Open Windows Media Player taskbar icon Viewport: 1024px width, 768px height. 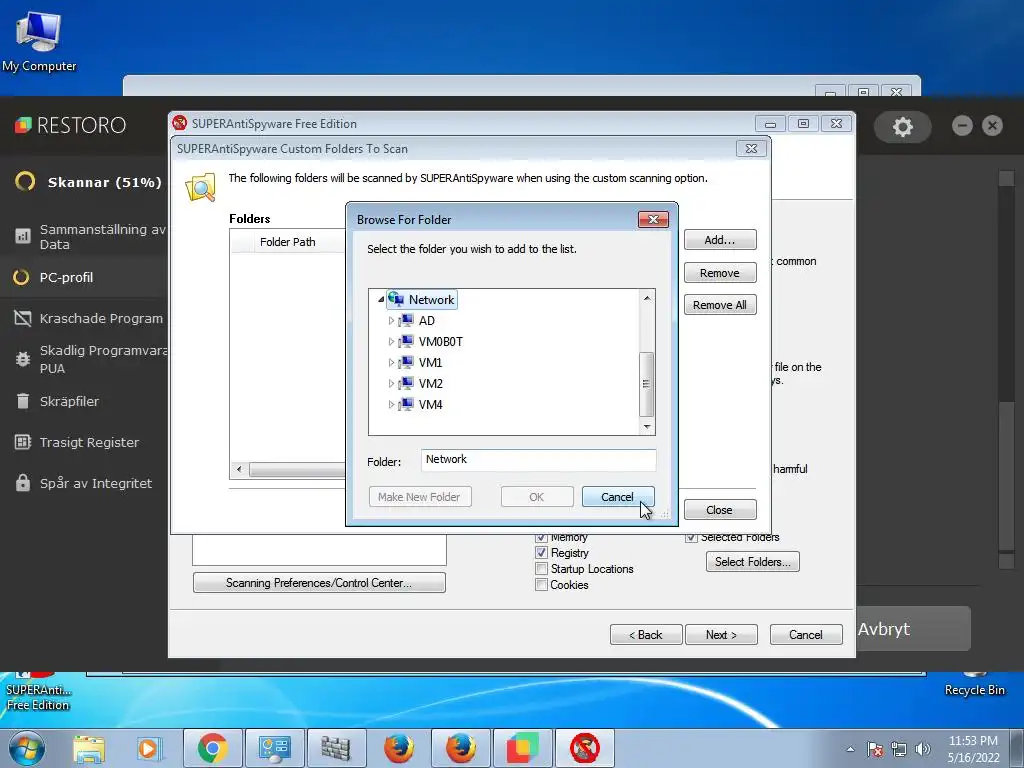coord(150,748)
